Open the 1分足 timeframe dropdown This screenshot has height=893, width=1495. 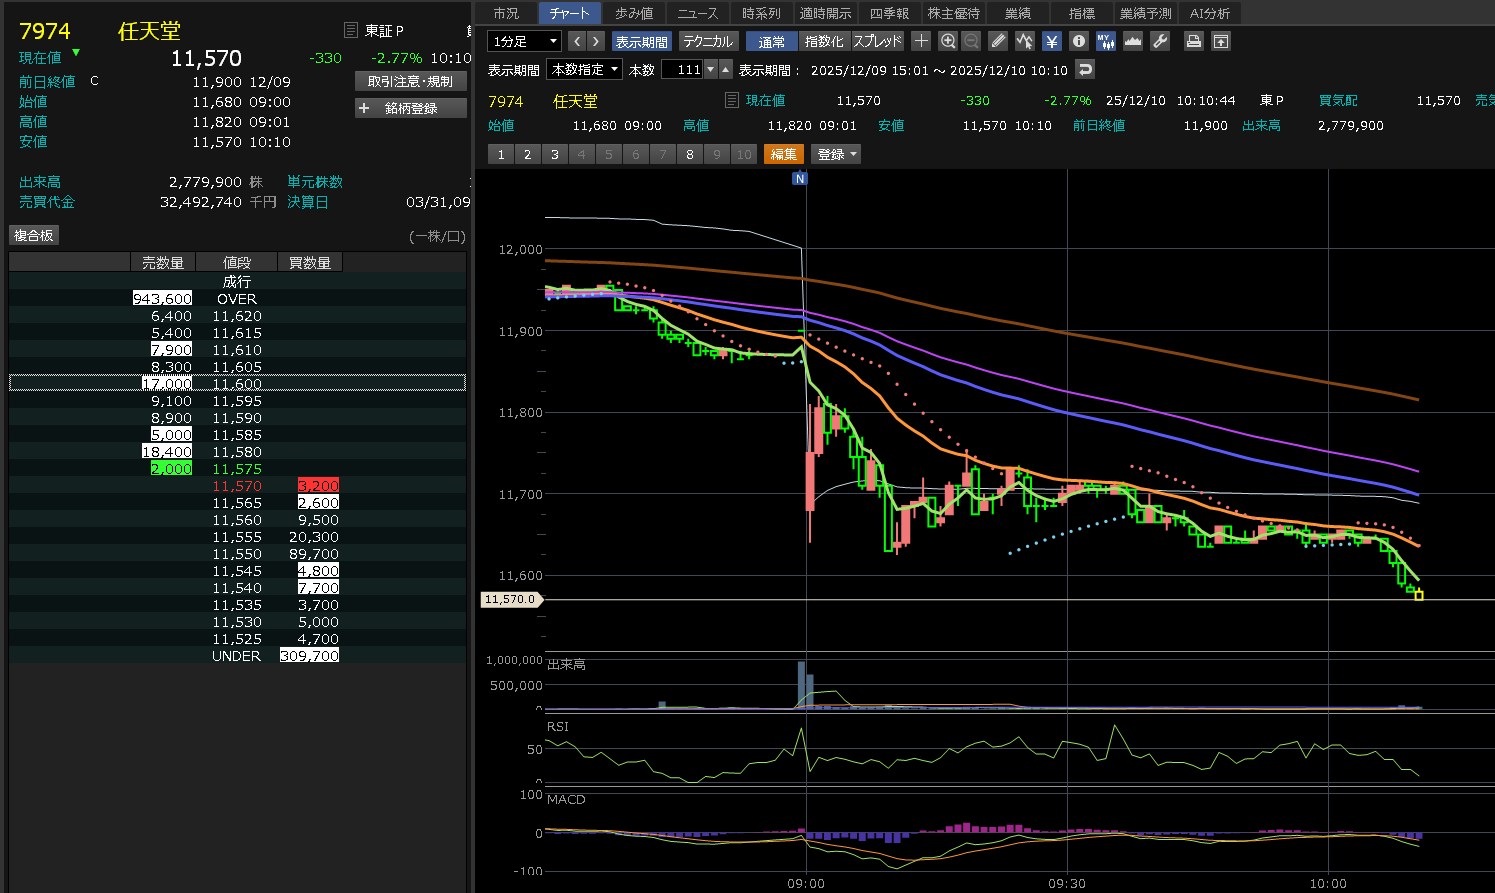tap(524, 41)
